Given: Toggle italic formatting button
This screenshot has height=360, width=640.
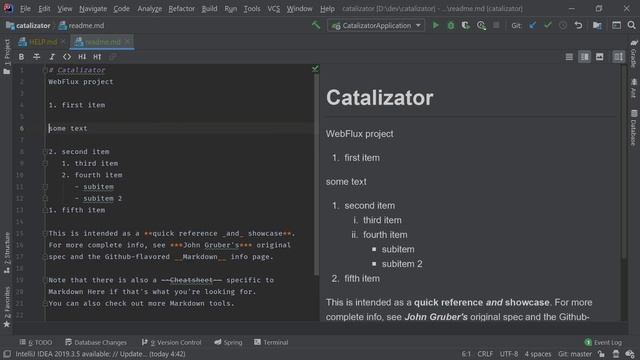Looking at the screenshot, I should click(52, 57).
